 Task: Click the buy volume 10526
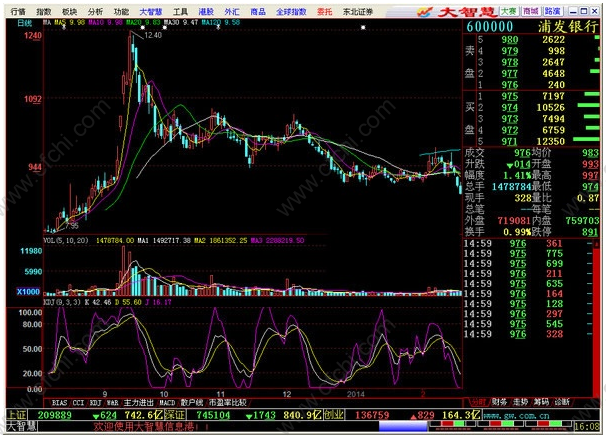[551, 107]
